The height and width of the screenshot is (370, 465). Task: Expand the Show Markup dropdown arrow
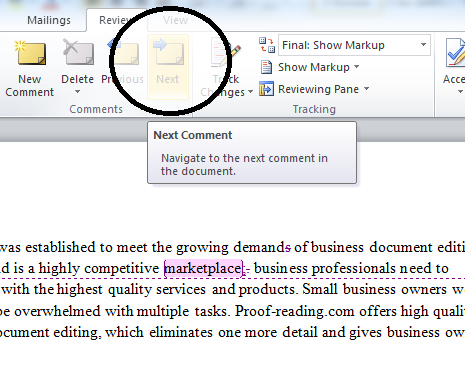(356, 67)
